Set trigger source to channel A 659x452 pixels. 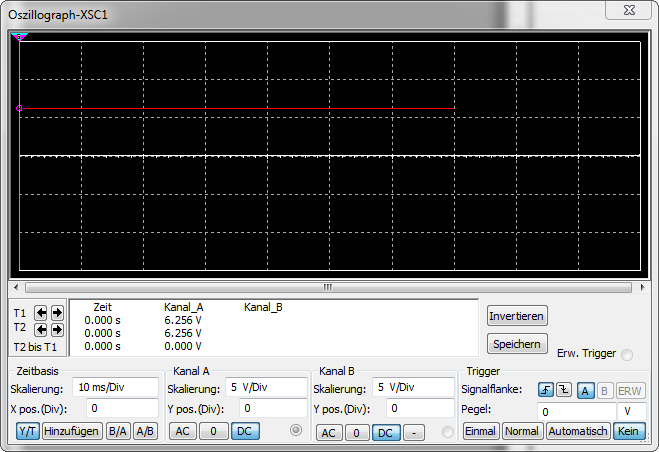585,391
